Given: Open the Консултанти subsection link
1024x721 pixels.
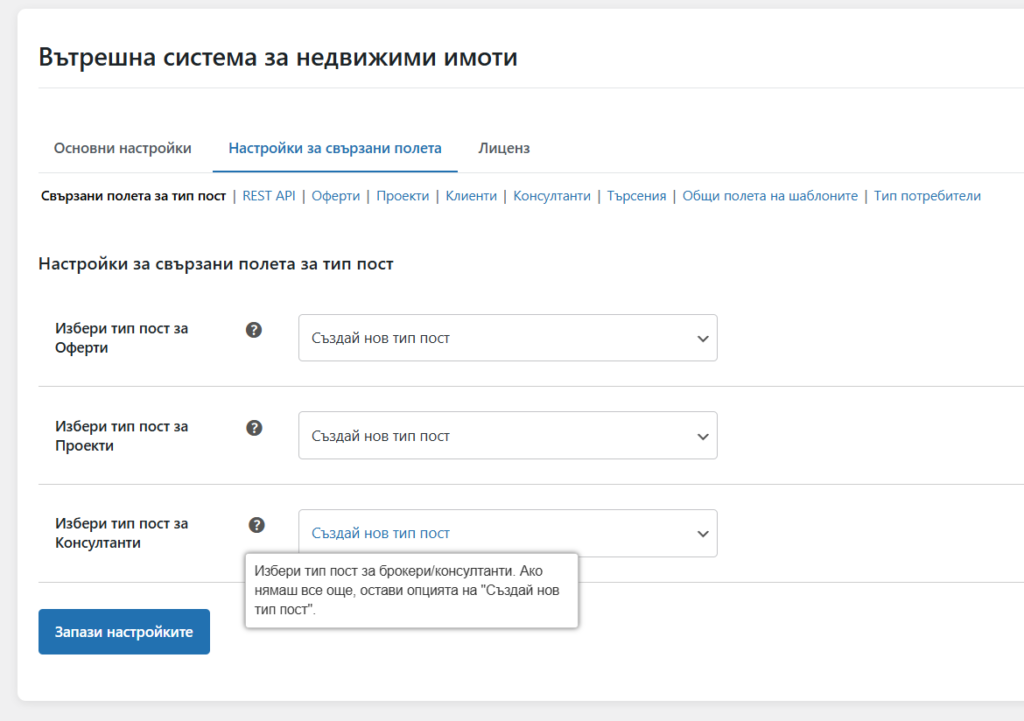Looking at the screenshot, I should (x=552, y=196).
